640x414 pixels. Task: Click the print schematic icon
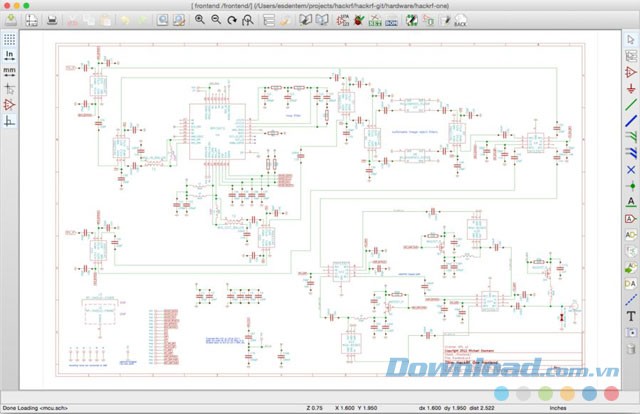pyautogui.click(x=53, y=20)
